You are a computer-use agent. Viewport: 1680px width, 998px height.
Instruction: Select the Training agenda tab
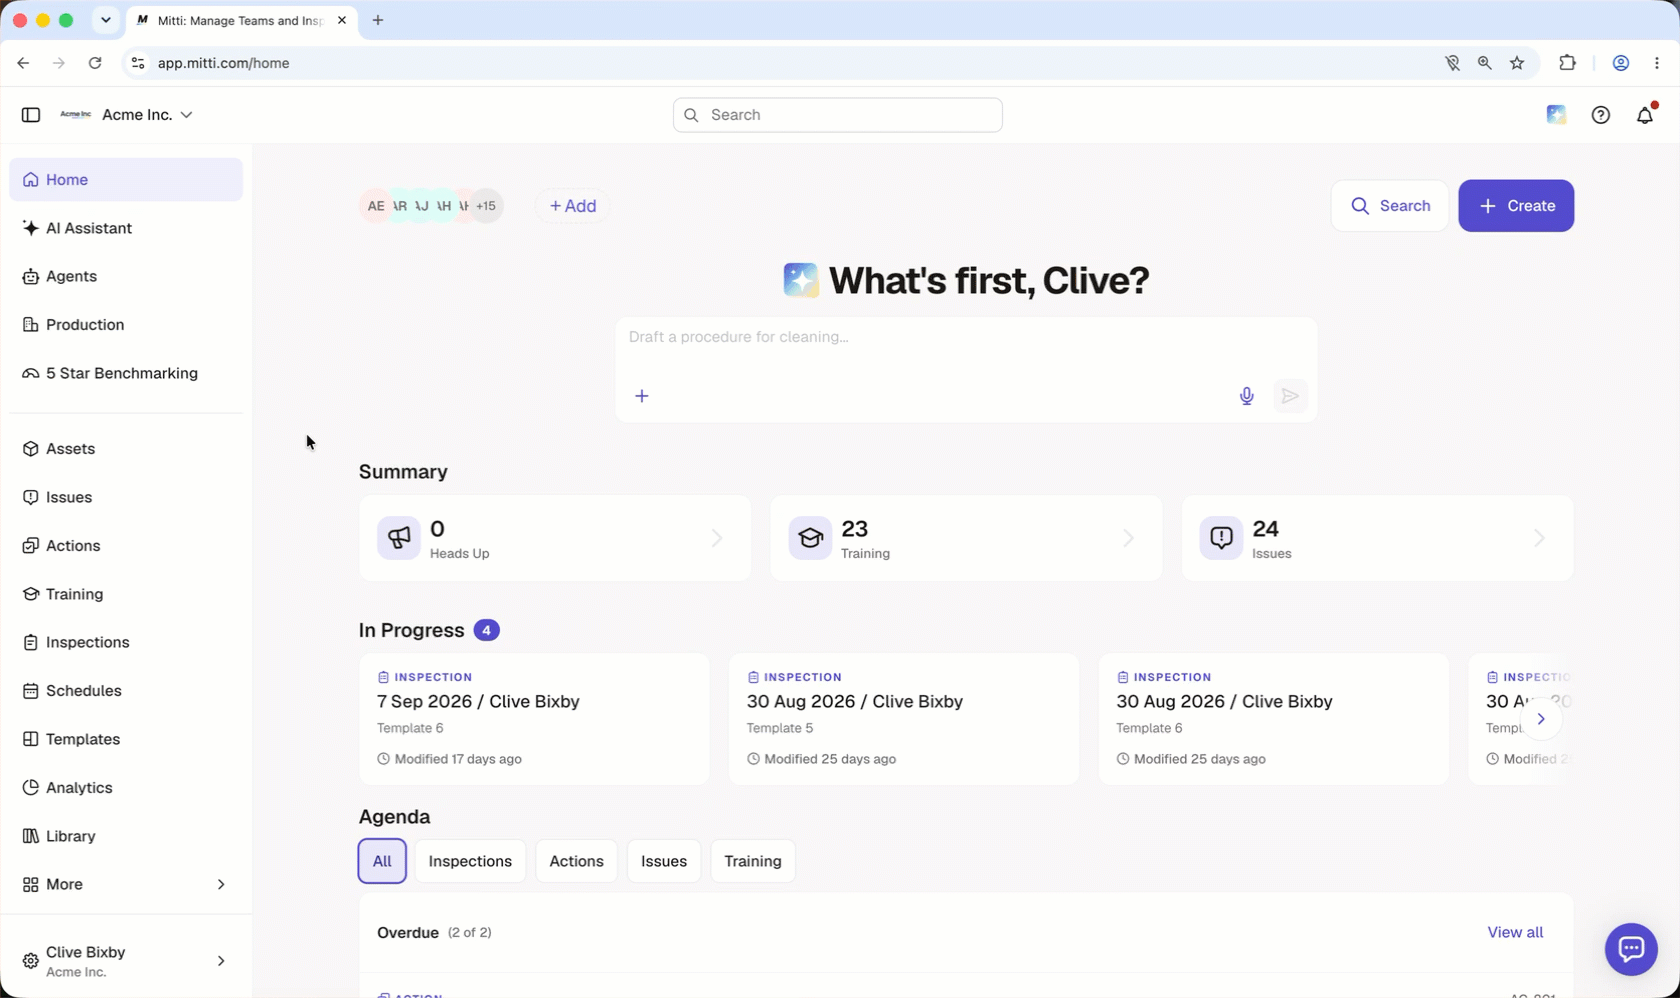pos(753,861)
